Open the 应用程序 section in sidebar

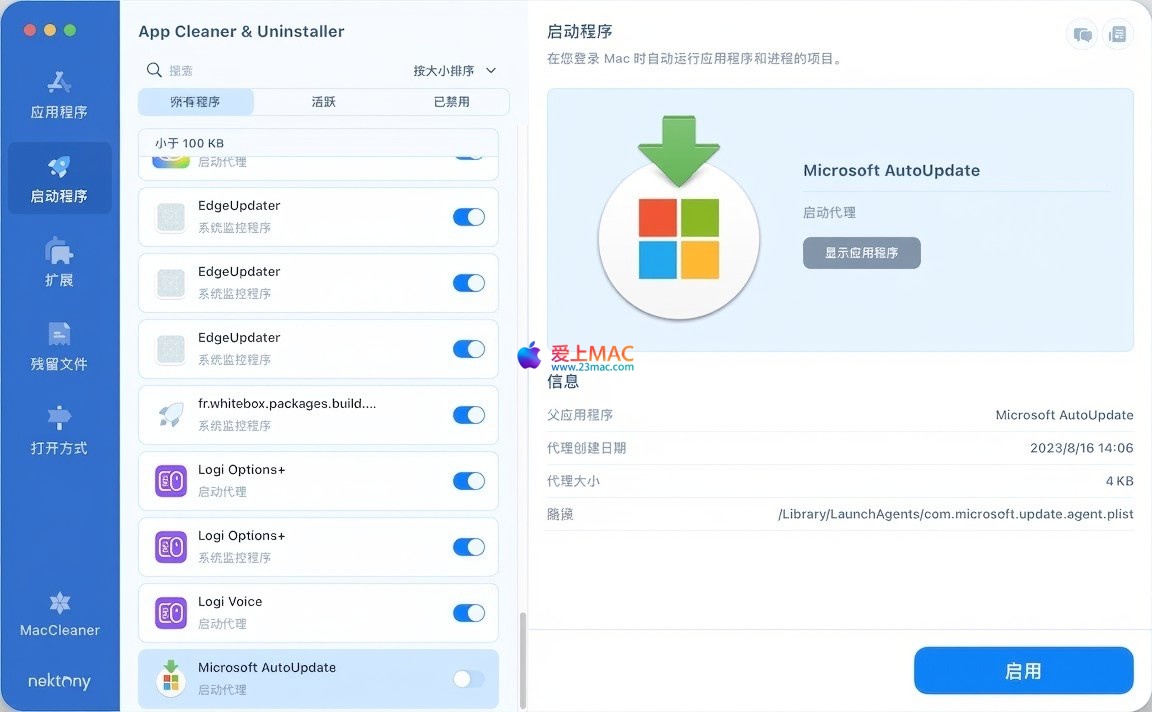[x=59, y=95]
